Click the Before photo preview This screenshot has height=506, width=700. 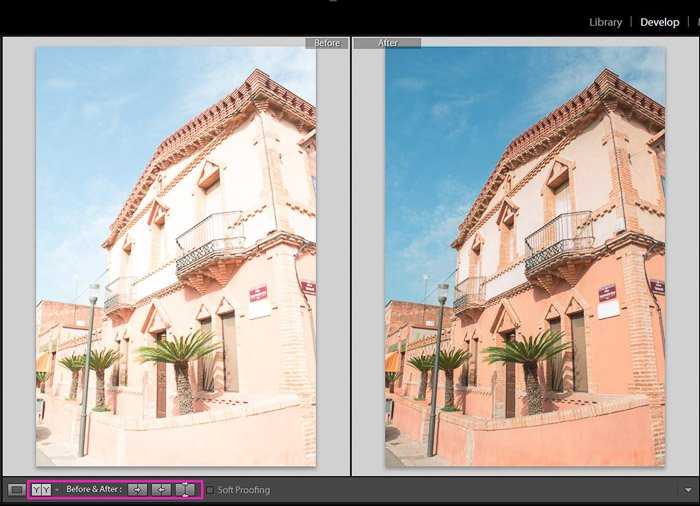click(176, 256)
